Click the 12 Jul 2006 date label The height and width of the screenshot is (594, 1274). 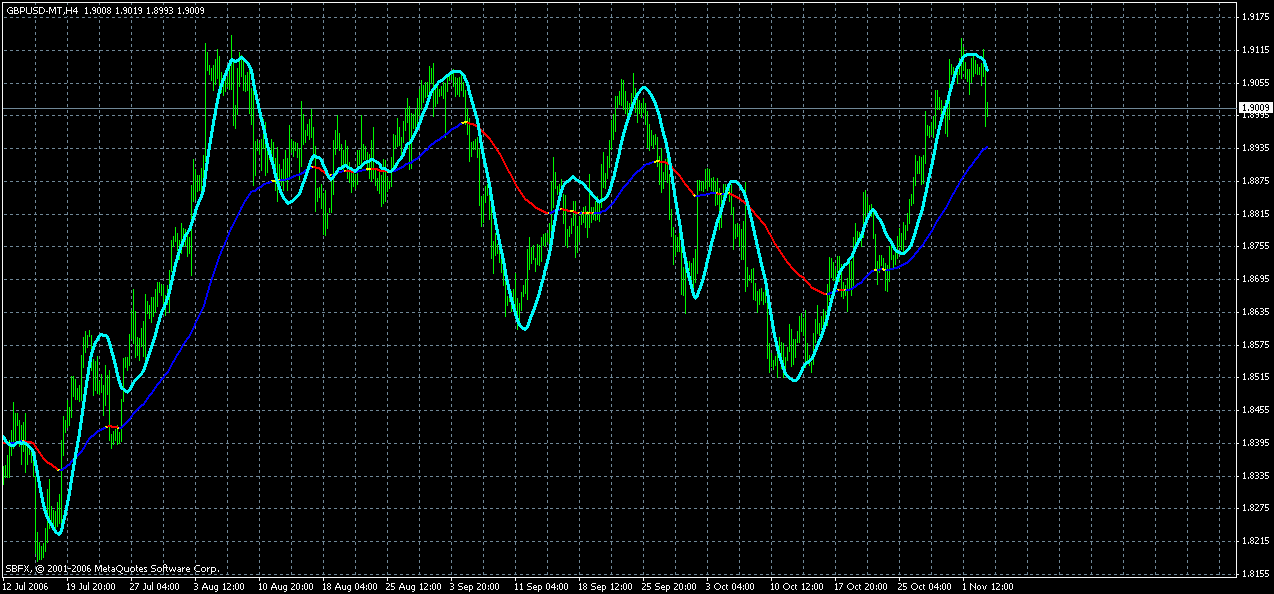pyautogui.click(x=25, y=586)
